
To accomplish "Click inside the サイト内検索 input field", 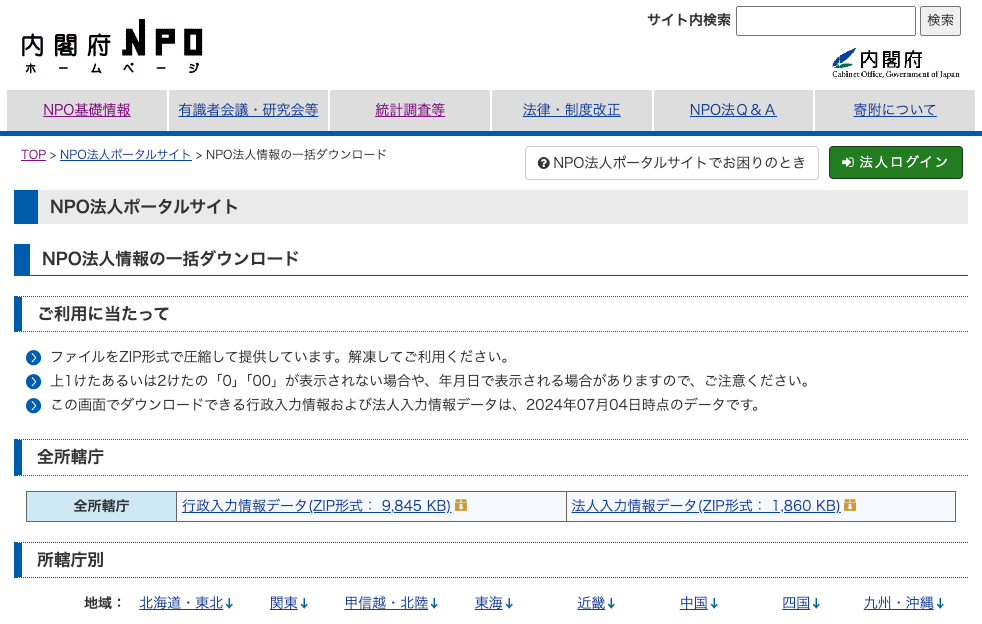I will pos(825,20).
